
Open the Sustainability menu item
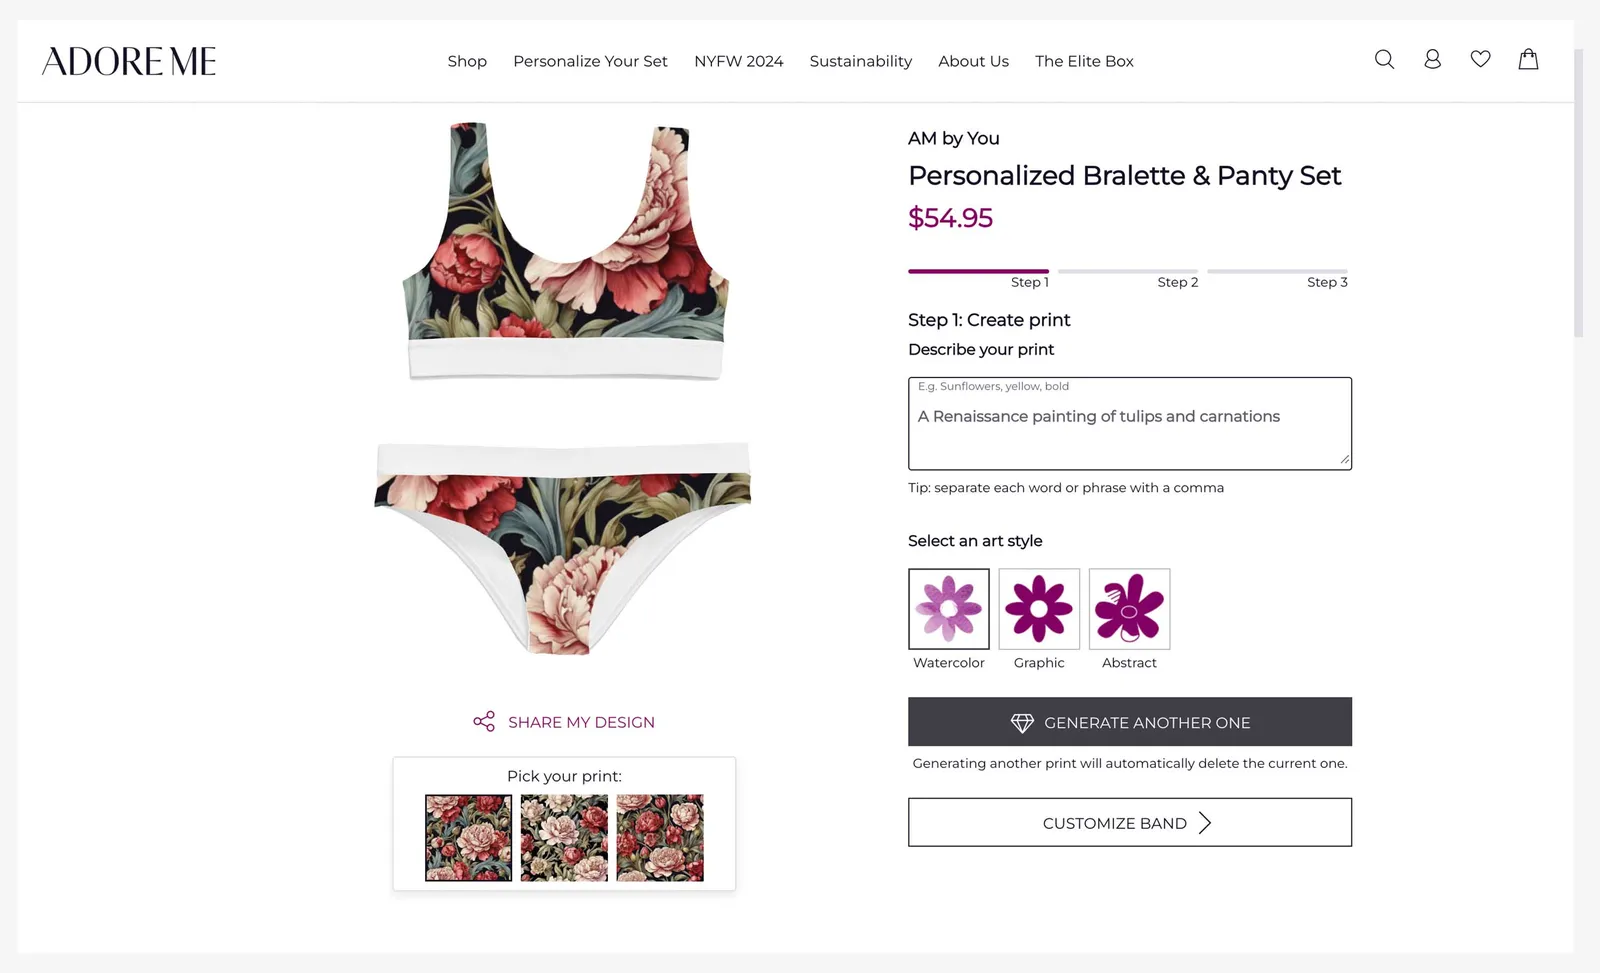pyautogui.click(x=860, y=61)
